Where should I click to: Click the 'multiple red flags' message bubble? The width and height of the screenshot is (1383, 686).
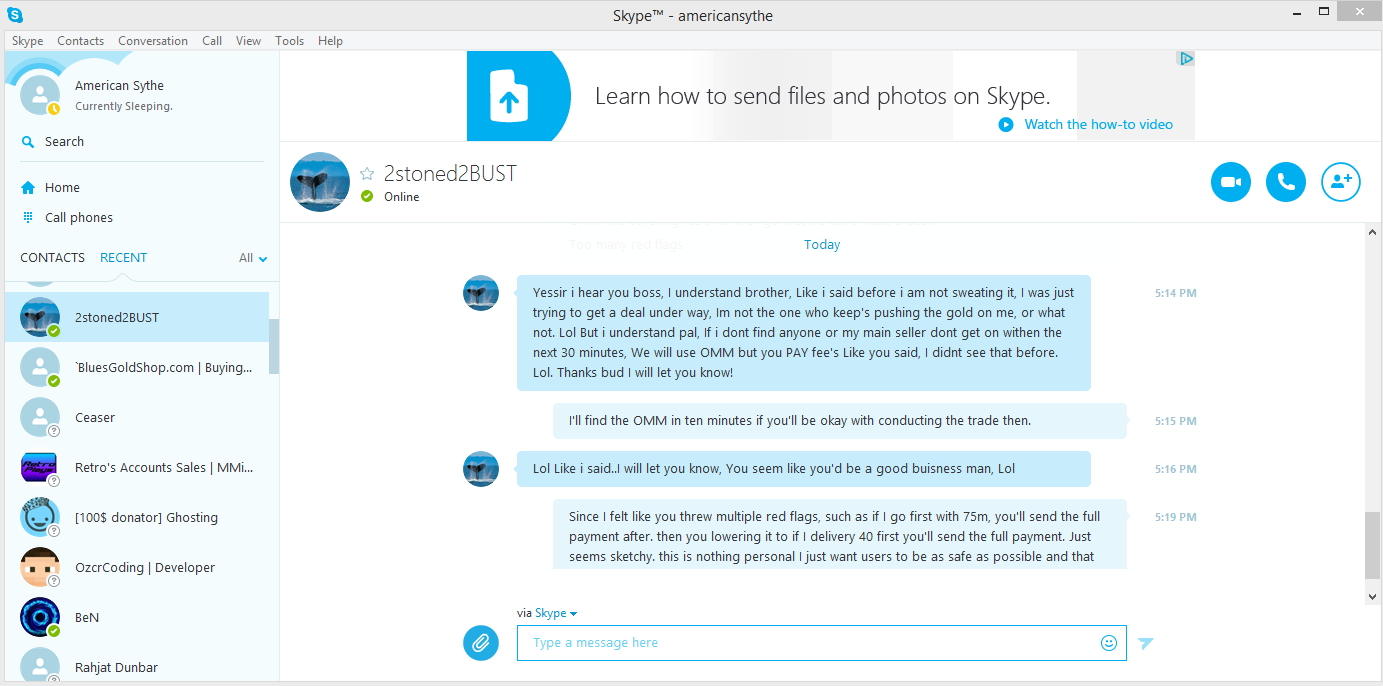[x=840, y=534]
